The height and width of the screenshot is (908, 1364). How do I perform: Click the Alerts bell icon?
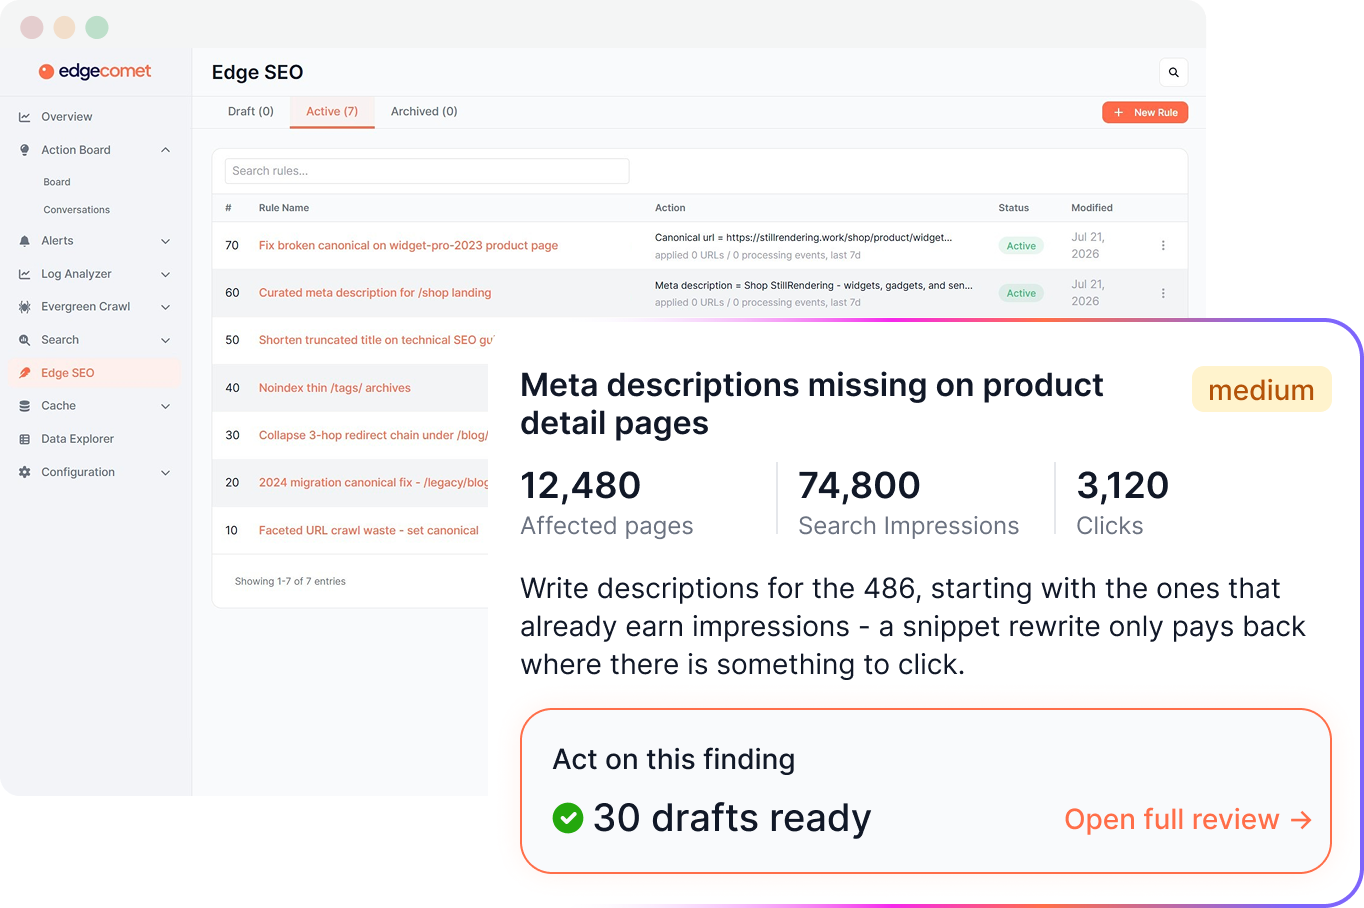pos(24,241)
